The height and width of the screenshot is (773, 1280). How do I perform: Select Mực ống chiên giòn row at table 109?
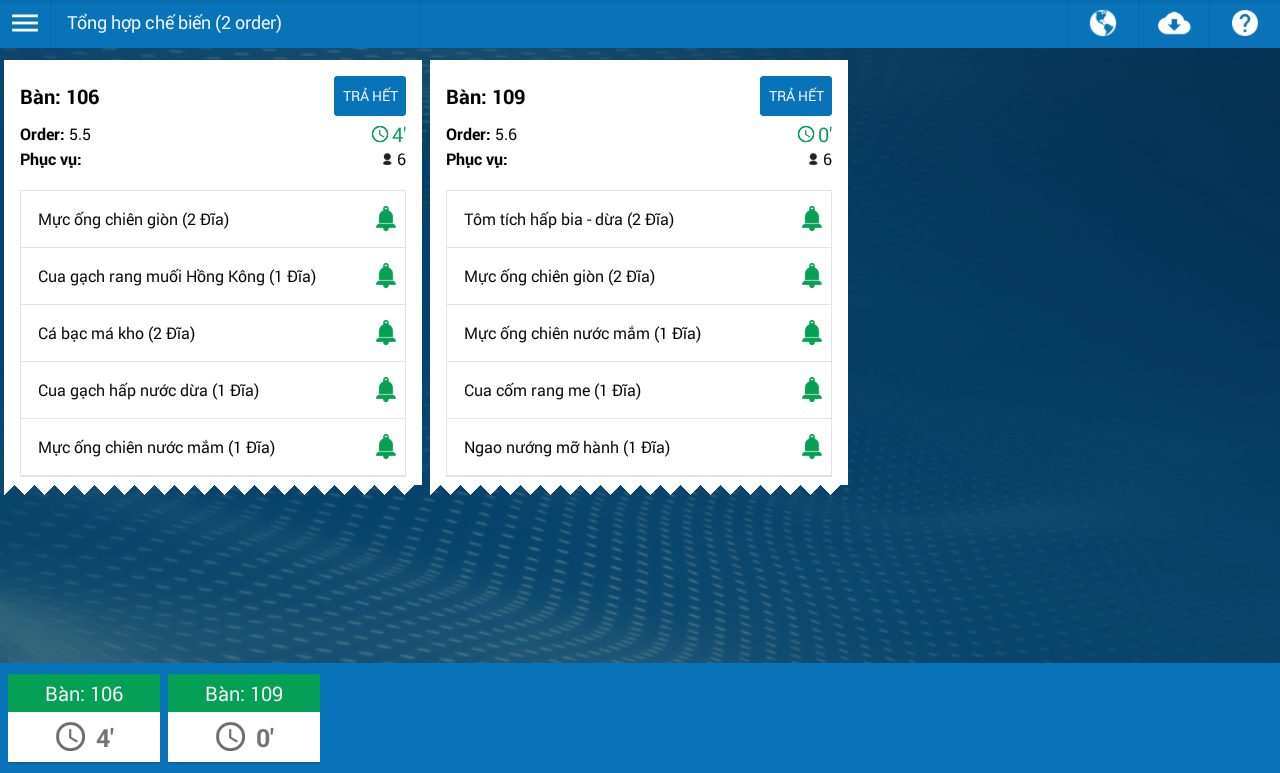(639, 276)
